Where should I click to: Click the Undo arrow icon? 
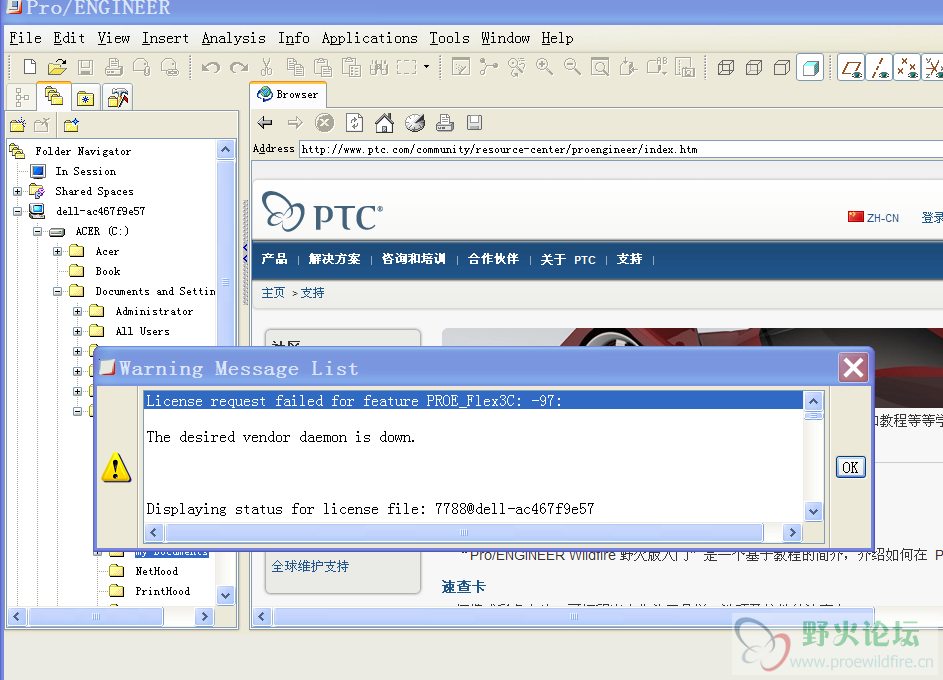pyautogui.click(x=210, y=67)
